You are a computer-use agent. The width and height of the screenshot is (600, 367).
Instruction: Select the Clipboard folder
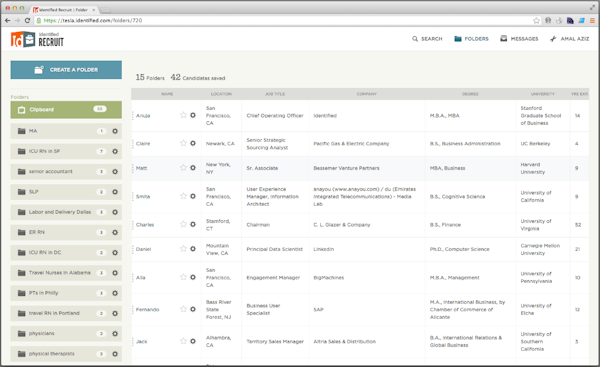click(66, 109)
